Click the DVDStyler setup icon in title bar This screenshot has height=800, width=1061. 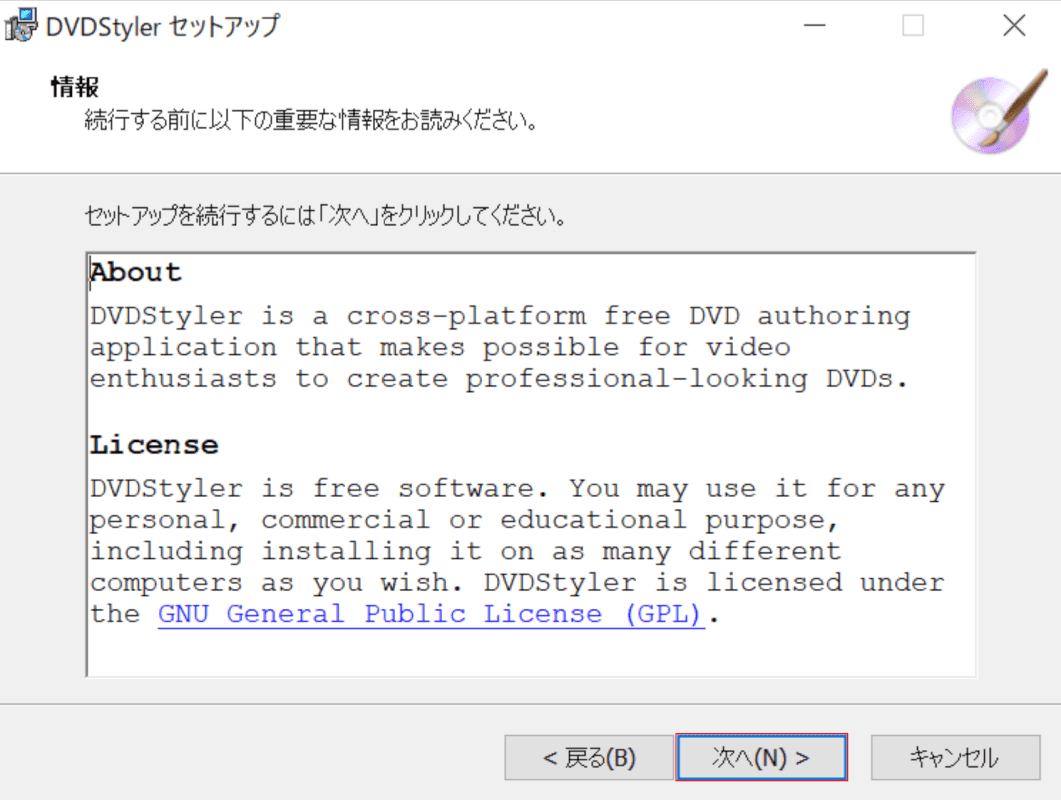(20, 26)
